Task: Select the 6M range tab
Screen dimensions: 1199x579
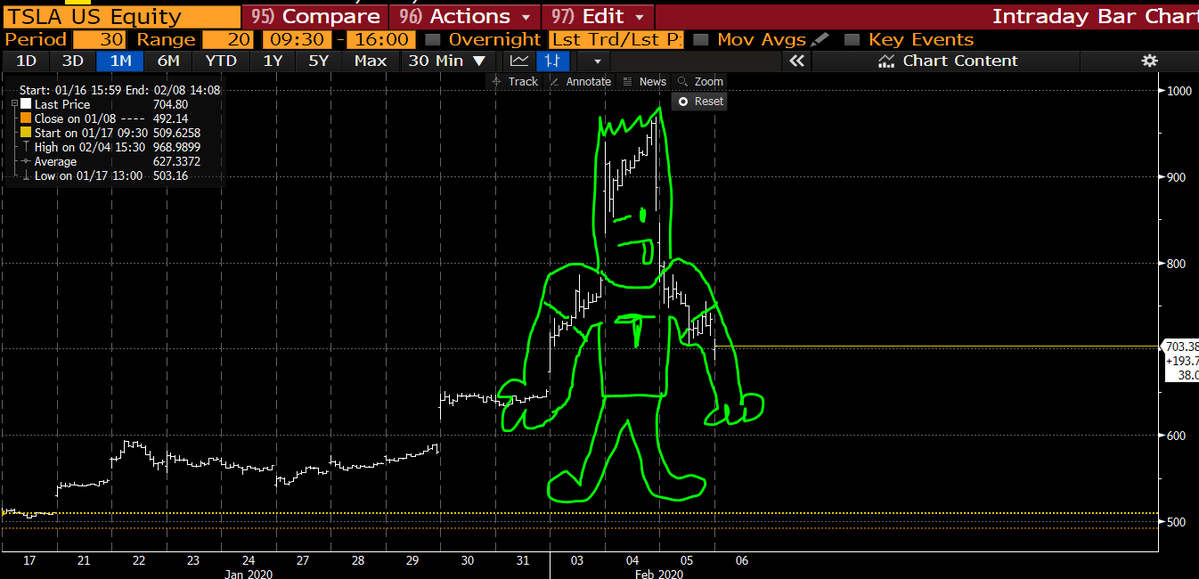Action: coord(168,61)
